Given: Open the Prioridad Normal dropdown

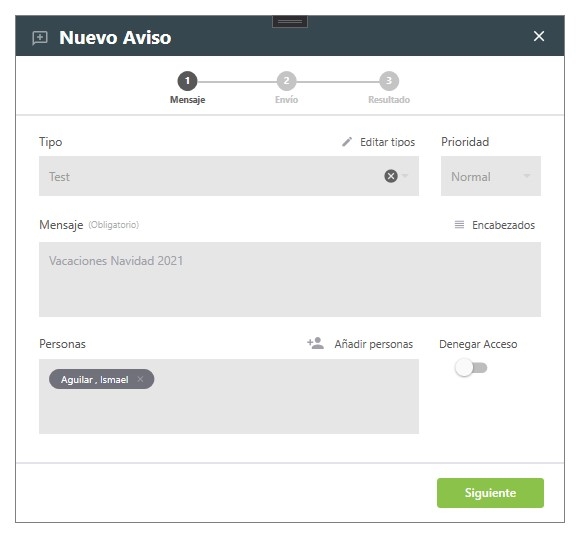Looking at the screenshot, I should pyautogui.click(x=490, y=176).
